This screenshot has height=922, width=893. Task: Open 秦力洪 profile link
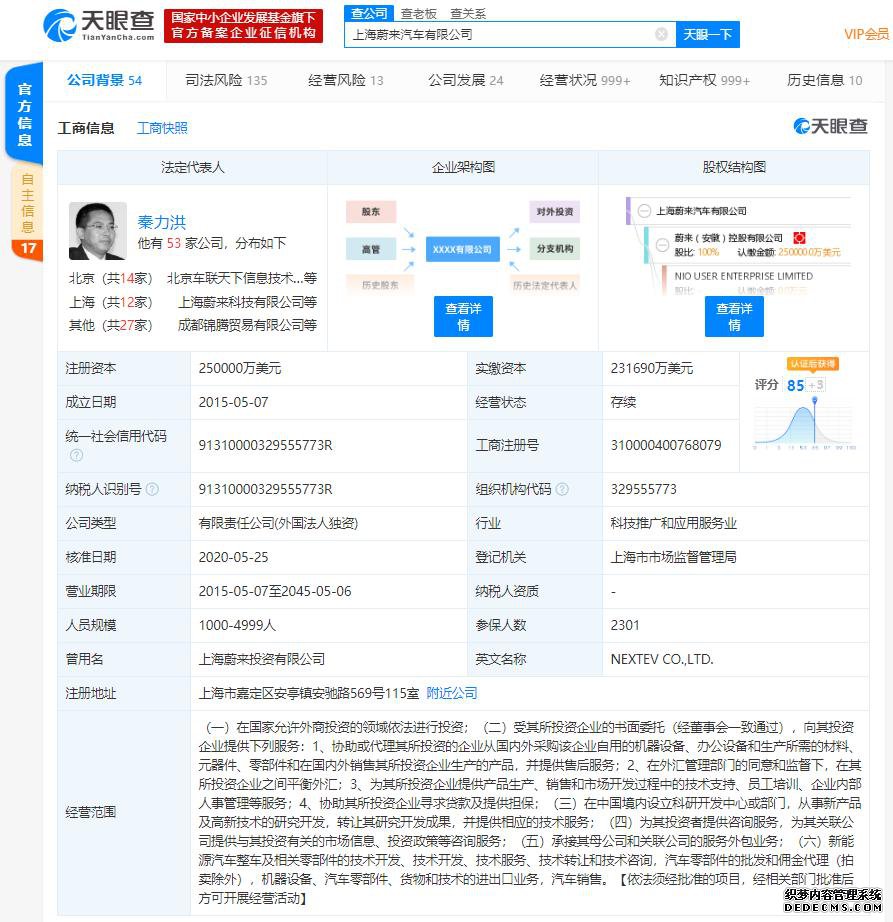click(x=162, y=222)
